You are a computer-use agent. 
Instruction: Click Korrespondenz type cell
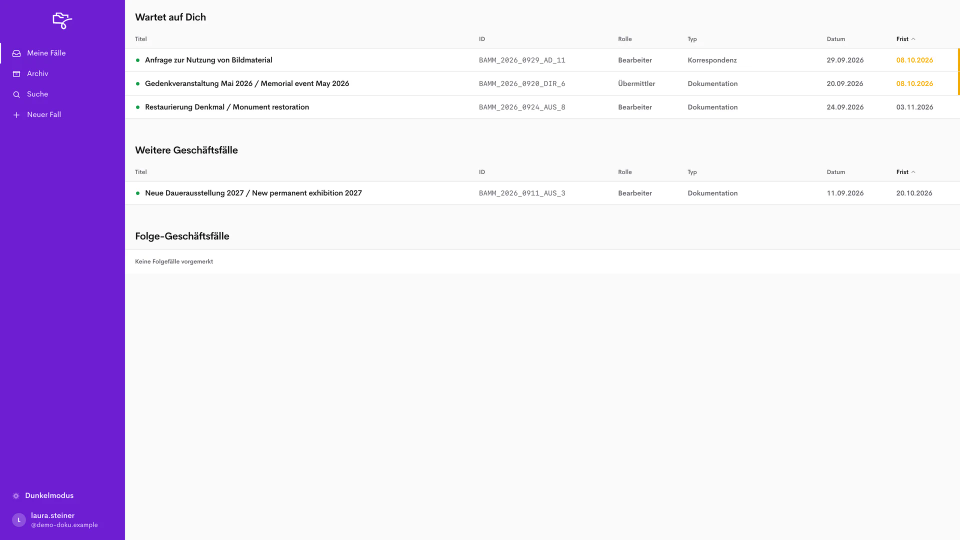click(712, 60)
